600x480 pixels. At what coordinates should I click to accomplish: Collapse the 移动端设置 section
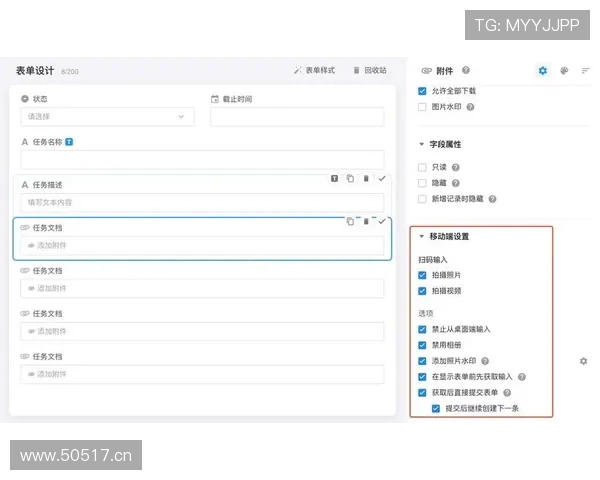click(421, 236)
